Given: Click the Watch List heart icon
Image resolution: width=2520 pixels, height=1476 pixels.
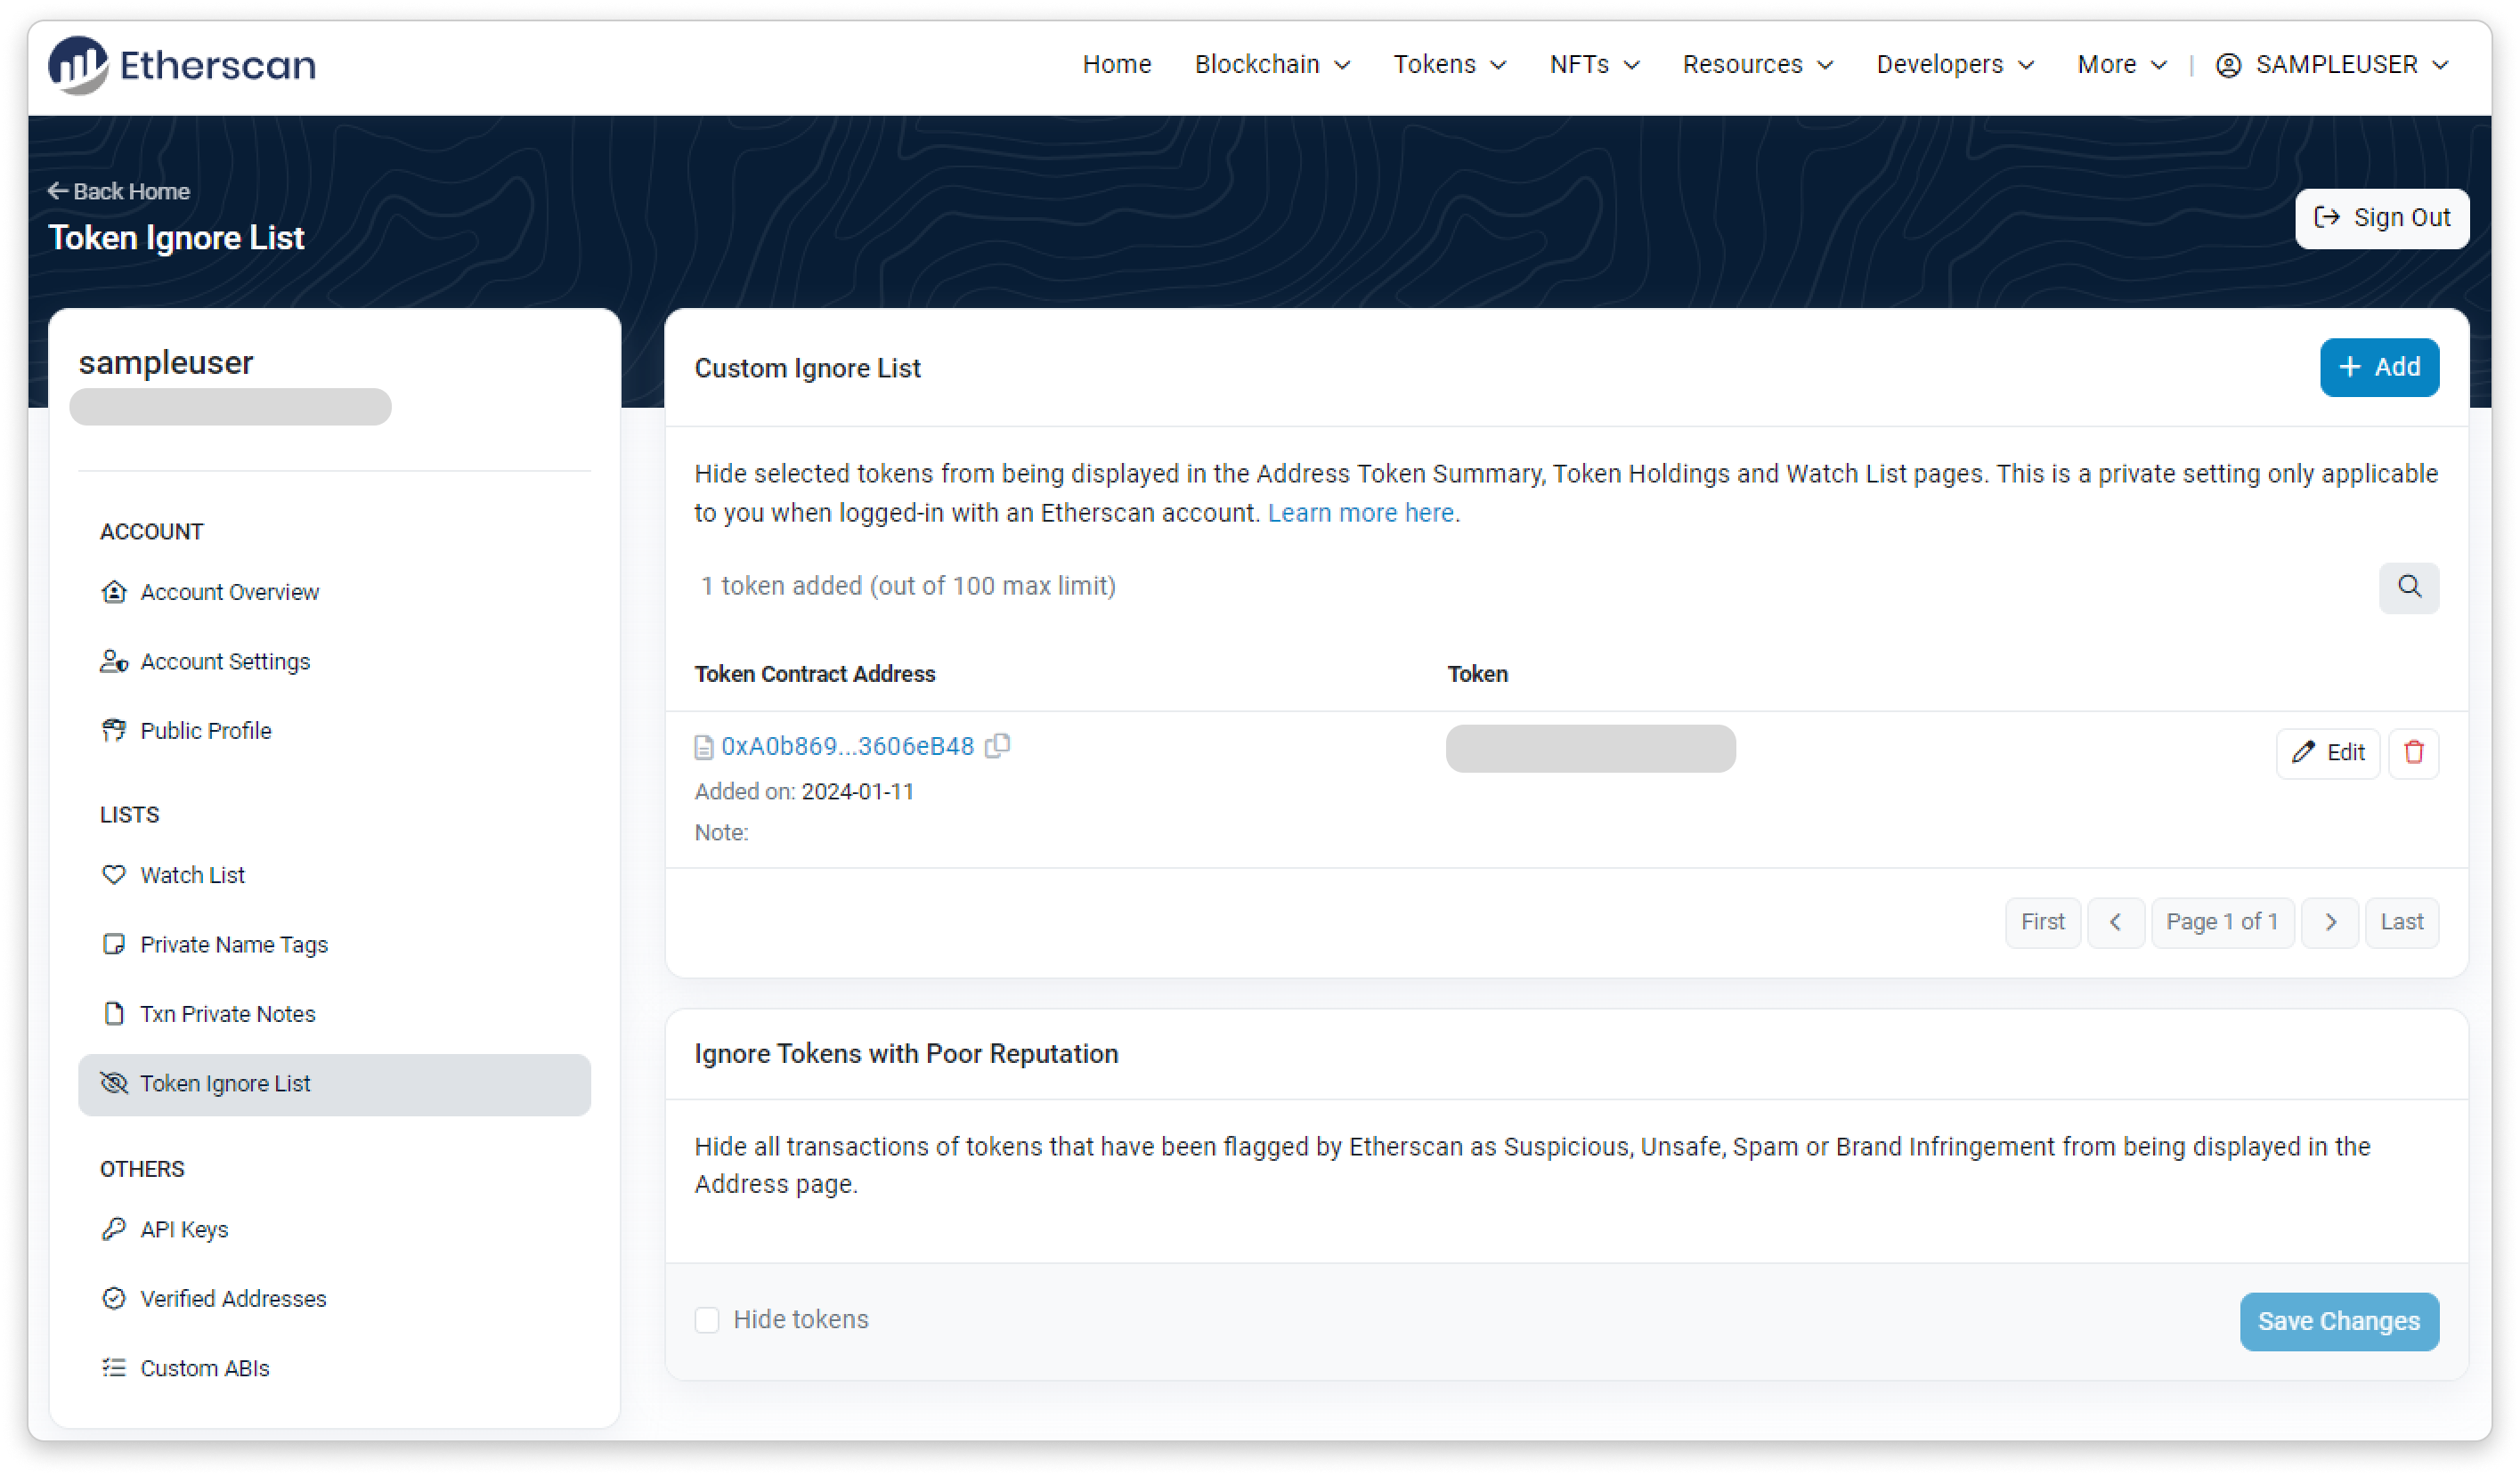Looking at the screenshot, I should 114,875.
